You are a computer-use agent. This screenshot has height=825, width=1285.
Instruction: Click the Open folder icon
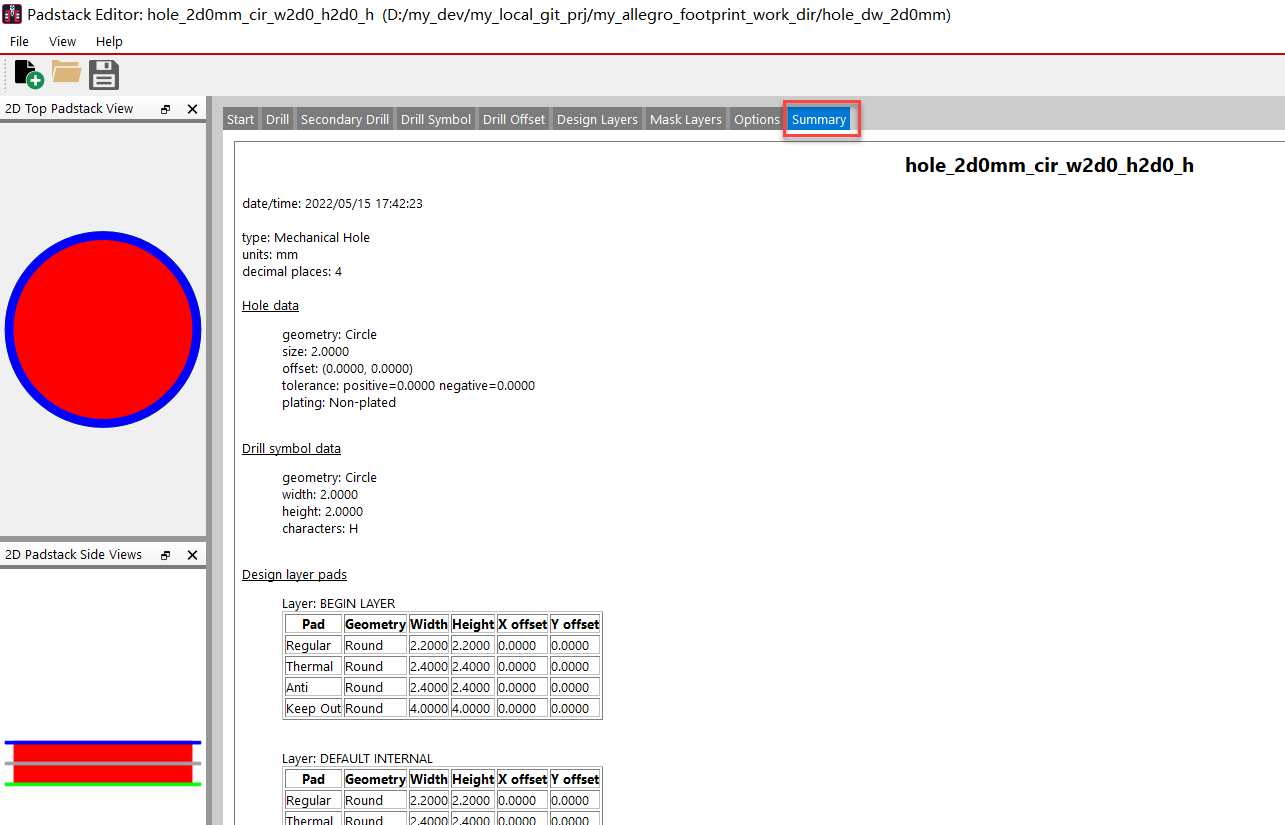point(66,72)
